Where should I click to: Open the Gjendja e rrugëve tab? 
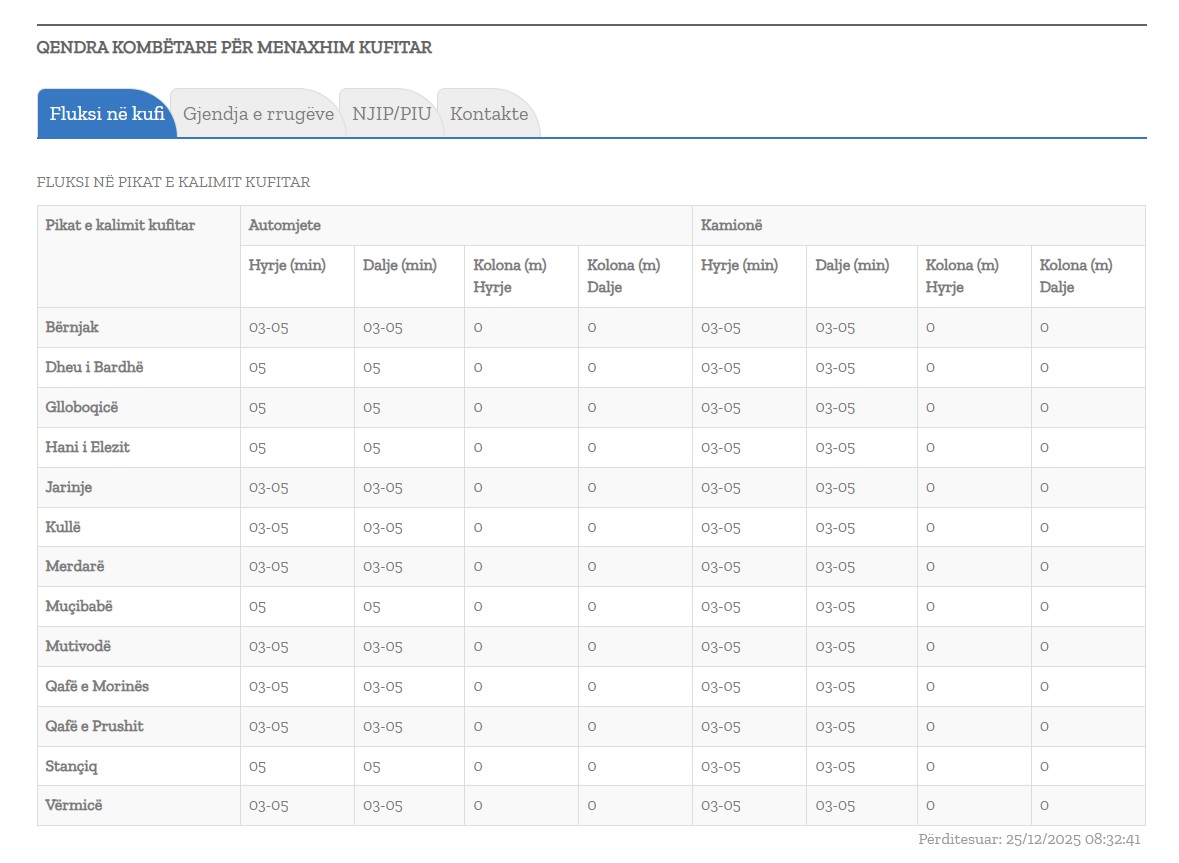click(258, 114)
